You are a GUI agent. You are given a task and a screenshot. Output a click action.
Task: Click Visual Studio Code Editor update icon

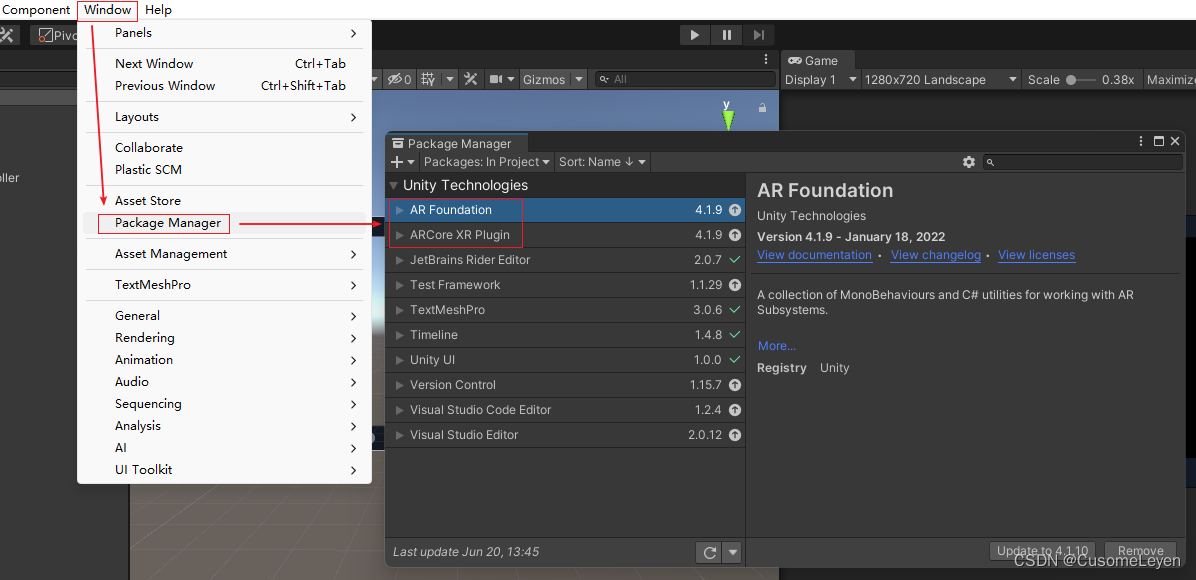(735, 410)
